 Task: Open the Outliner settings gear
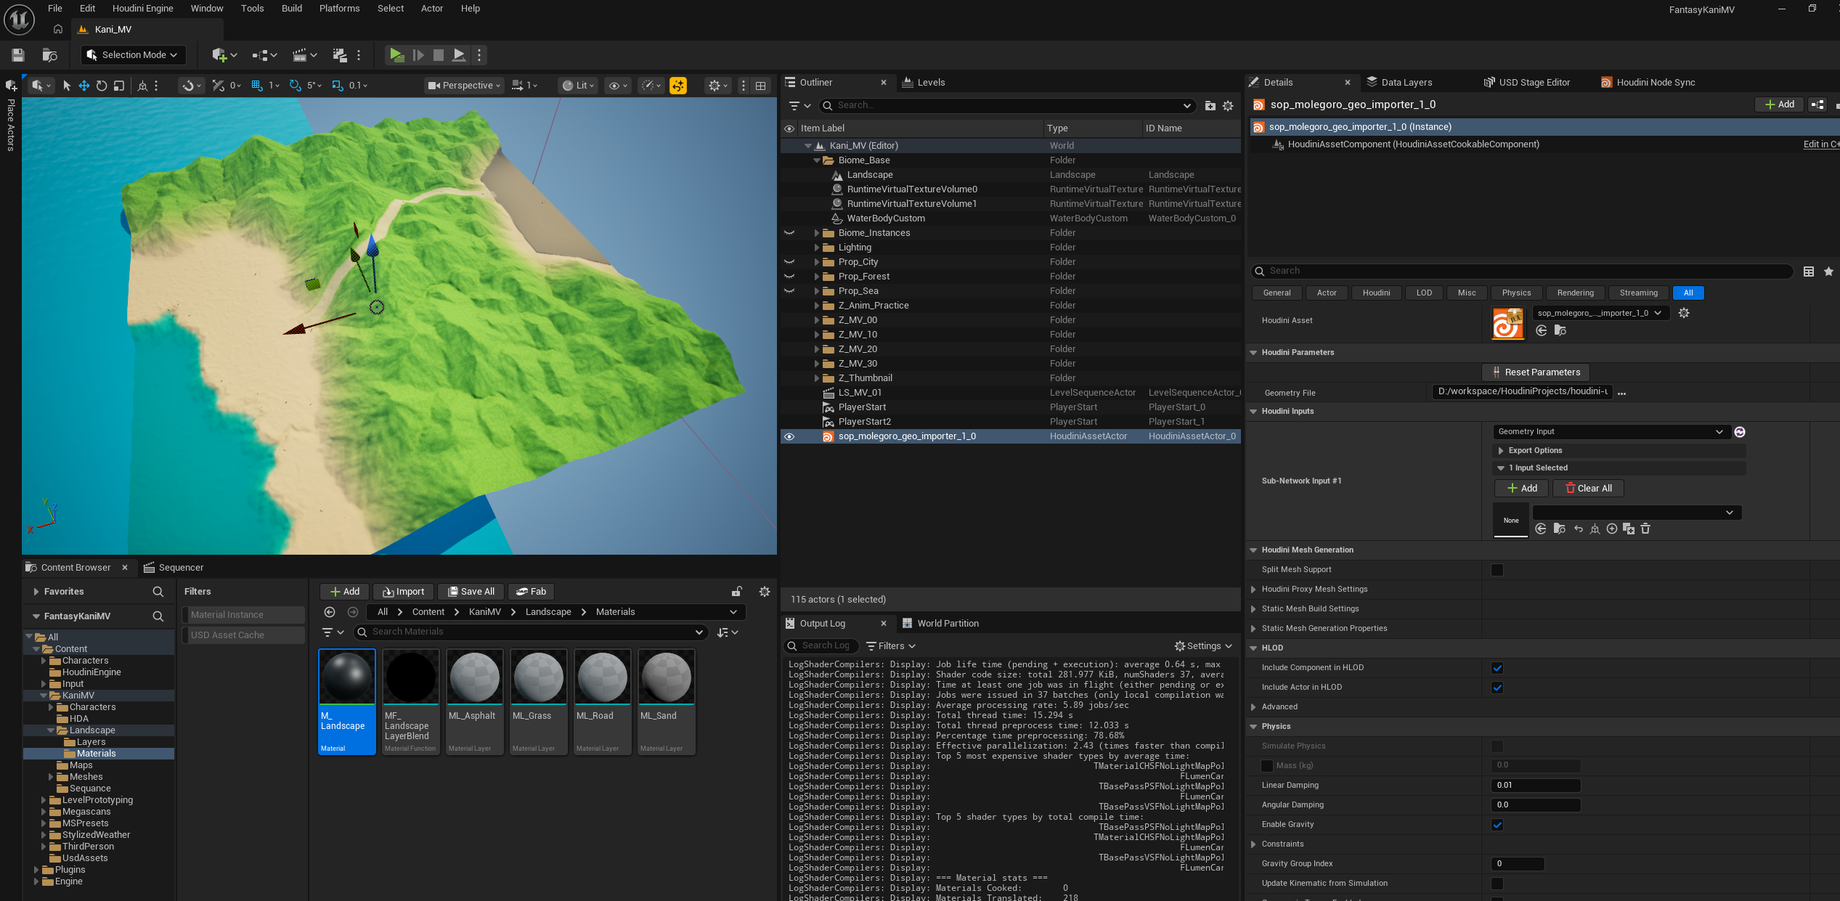click(1228, 105)
